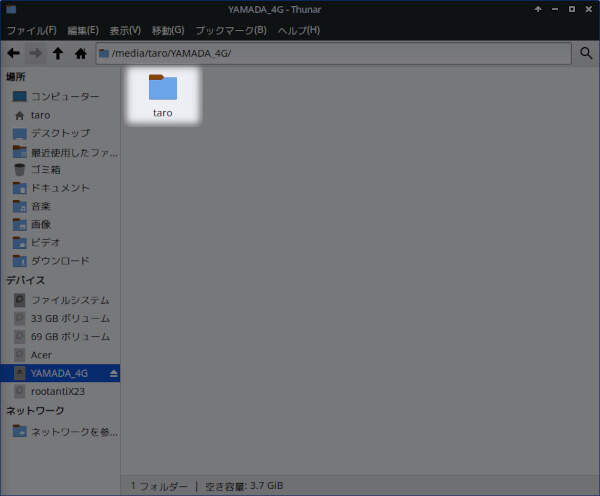The height and width of the screenshot is (496, 600).
Task: Click the computer icon beside コンピューター
Action: tap(20, 96)
